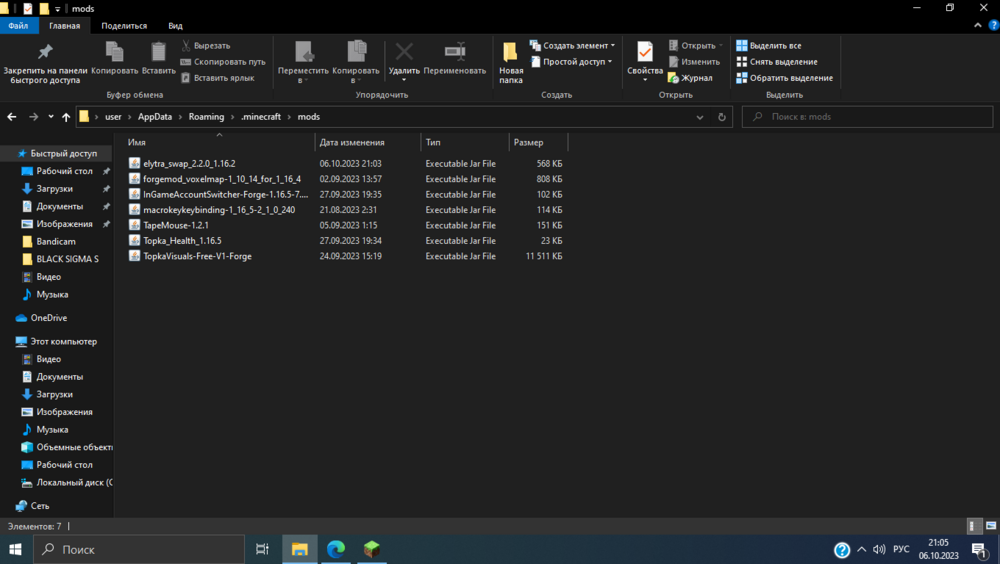The image size is (1000, 564).
Task: Open Создать элемент (New item) dropdown
Action: coord(572,45)
